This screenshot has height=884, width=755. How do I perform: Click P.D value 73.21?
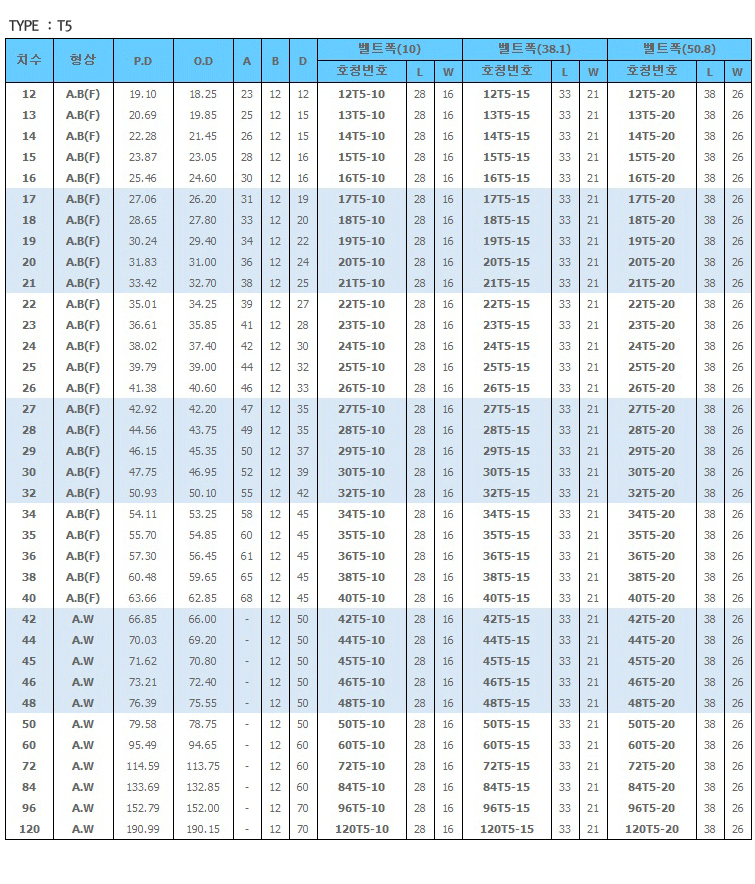[143, 682]
